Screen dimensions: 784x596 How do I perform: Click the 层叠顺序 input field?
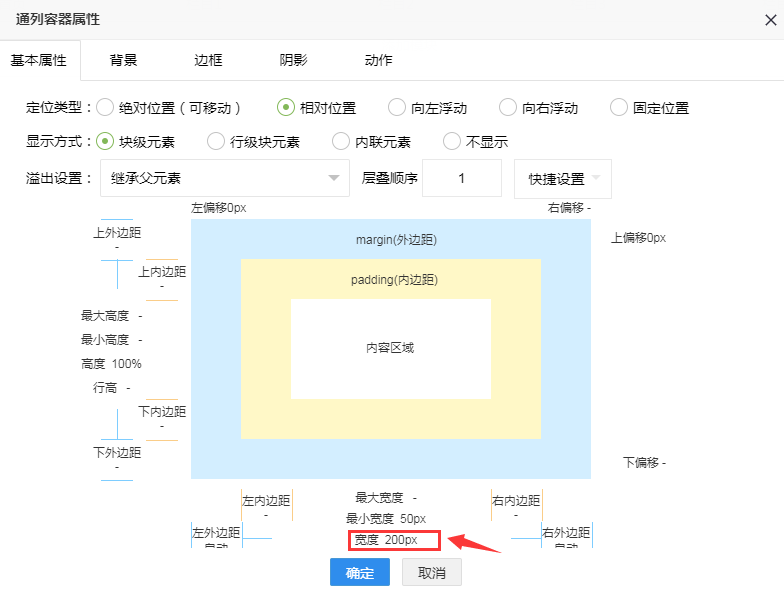[461, 179]
